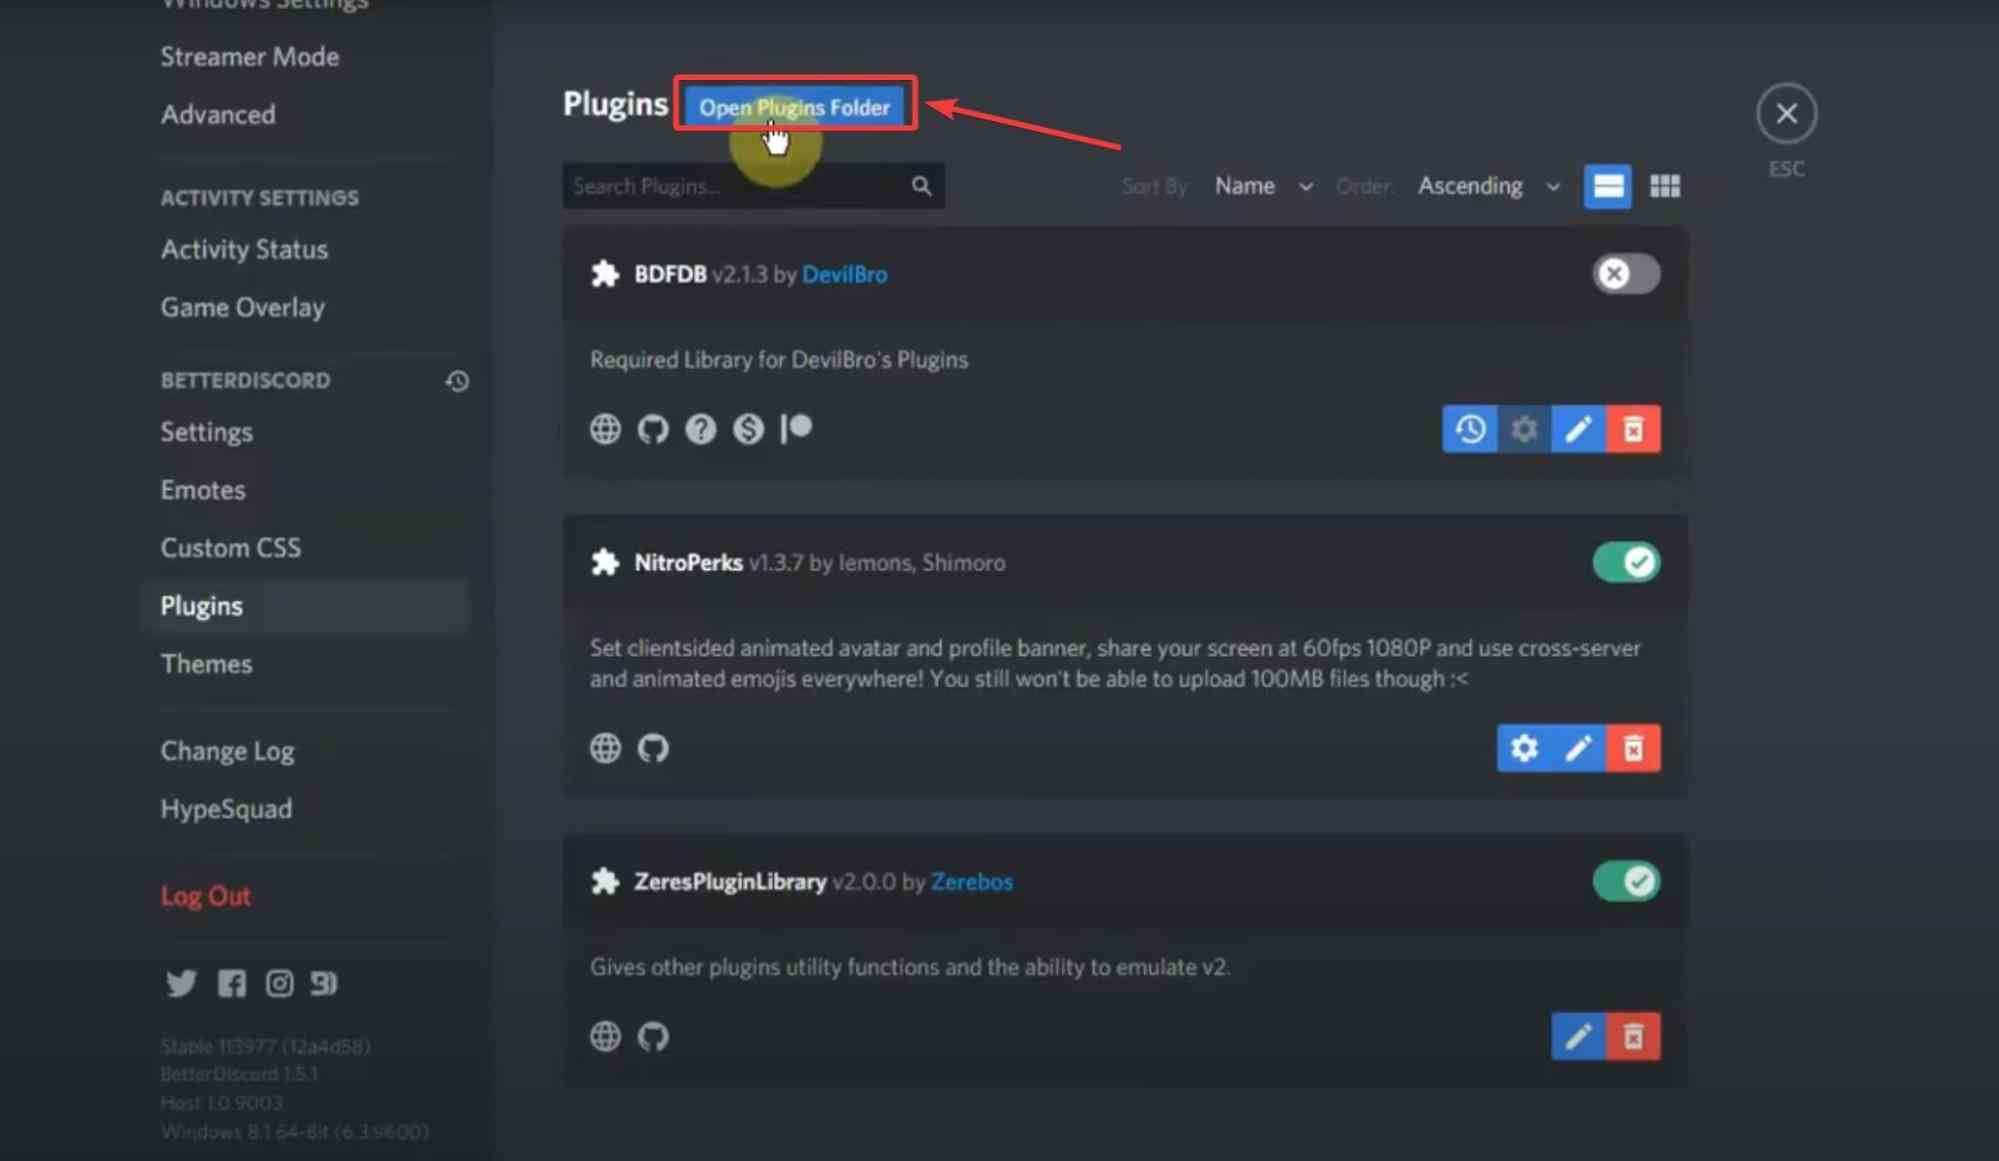Open BDFDB website globe icon
The image size is (1999, 1161).
[605, 429]
